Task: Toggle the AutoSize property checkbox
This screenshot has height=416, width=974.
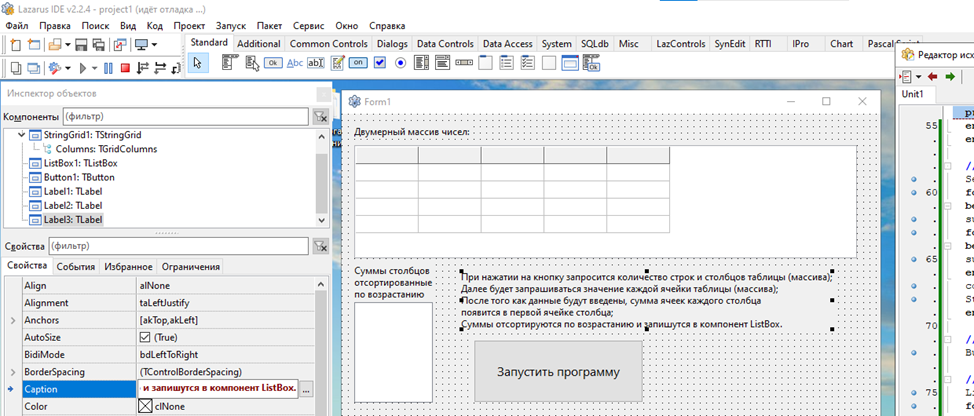Action: 146,337
